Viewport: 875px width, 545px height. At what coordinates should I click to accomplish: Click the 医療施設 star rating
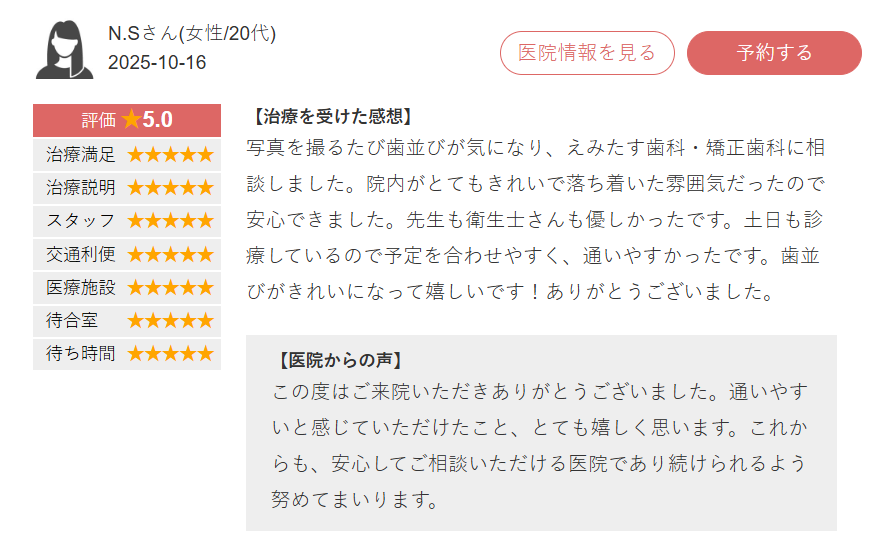[170, 288]
